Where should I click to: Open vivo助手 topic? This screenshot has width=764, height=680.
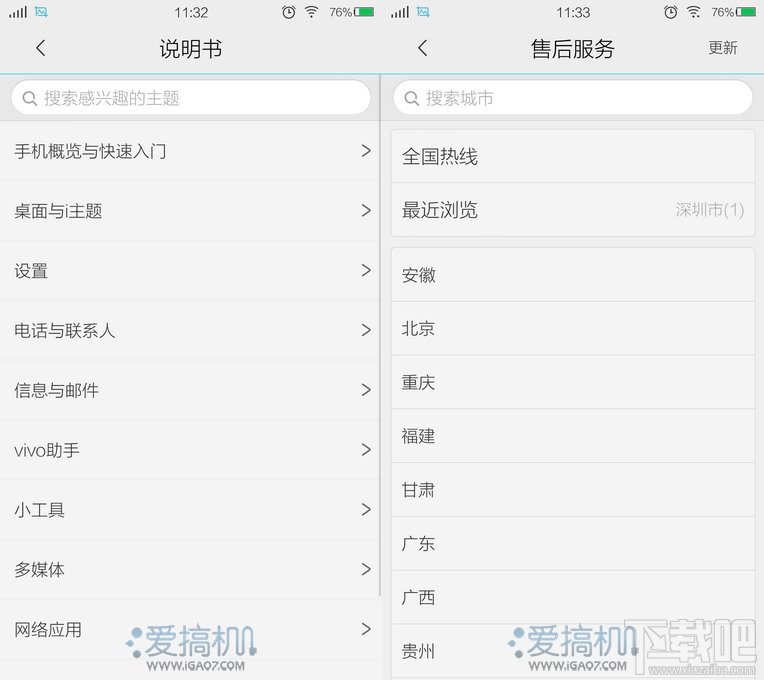click(x=190, y=450)
